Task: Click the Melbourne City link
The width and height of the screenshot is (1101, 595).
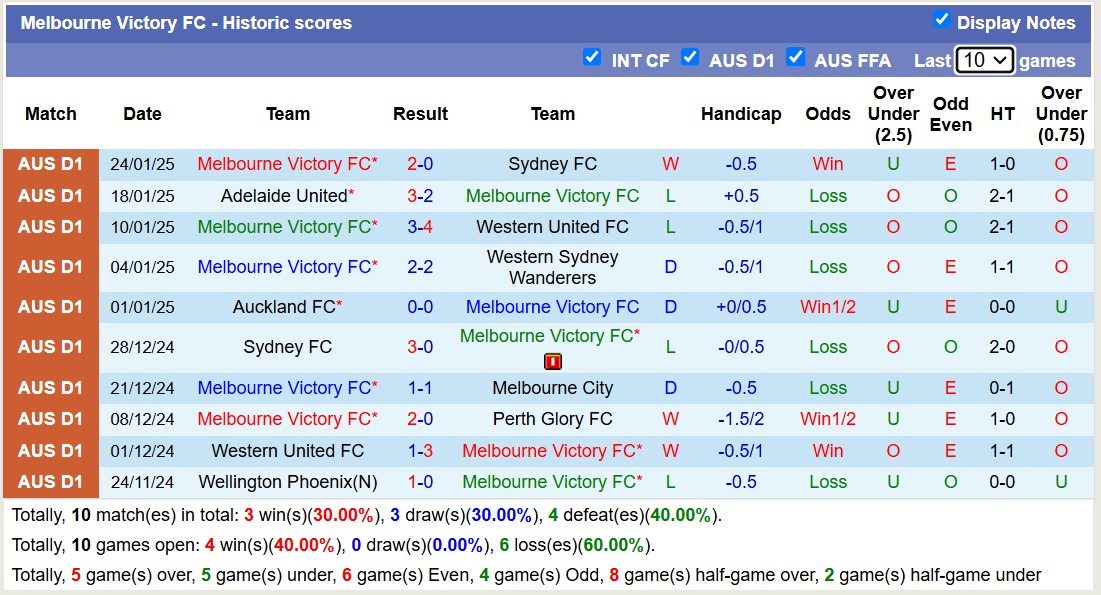Action: (x=553, y=388)
